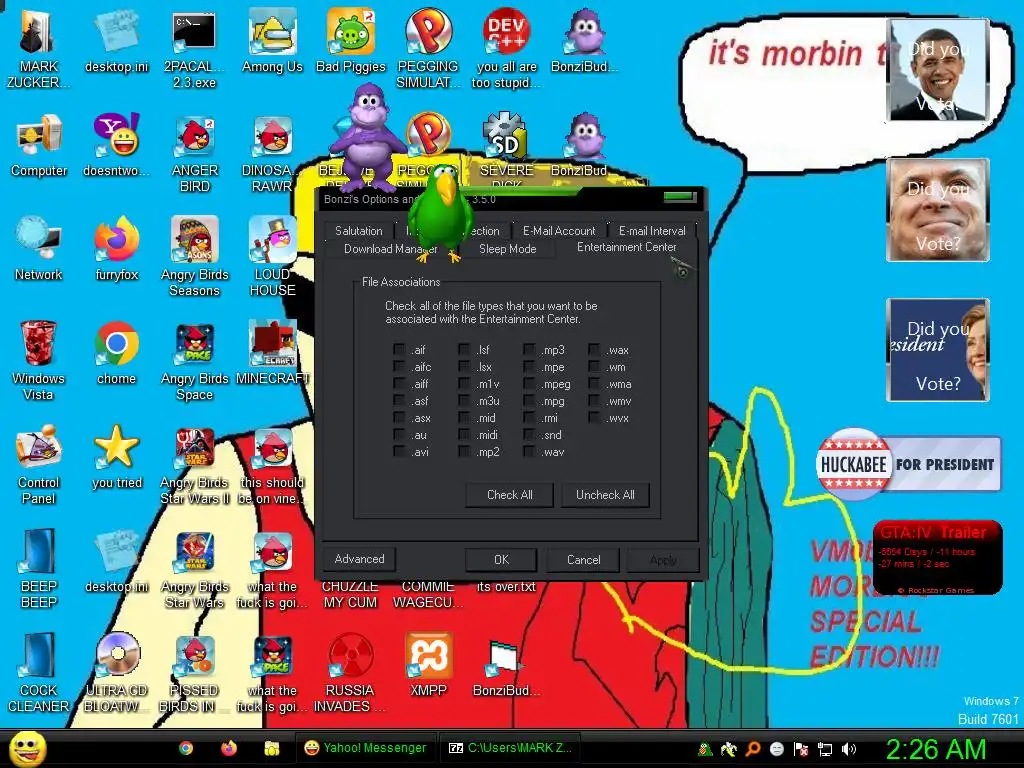1024x768 pixels.
Task: Switch to the E-mail Interval tab
Action: pos(652,231)
